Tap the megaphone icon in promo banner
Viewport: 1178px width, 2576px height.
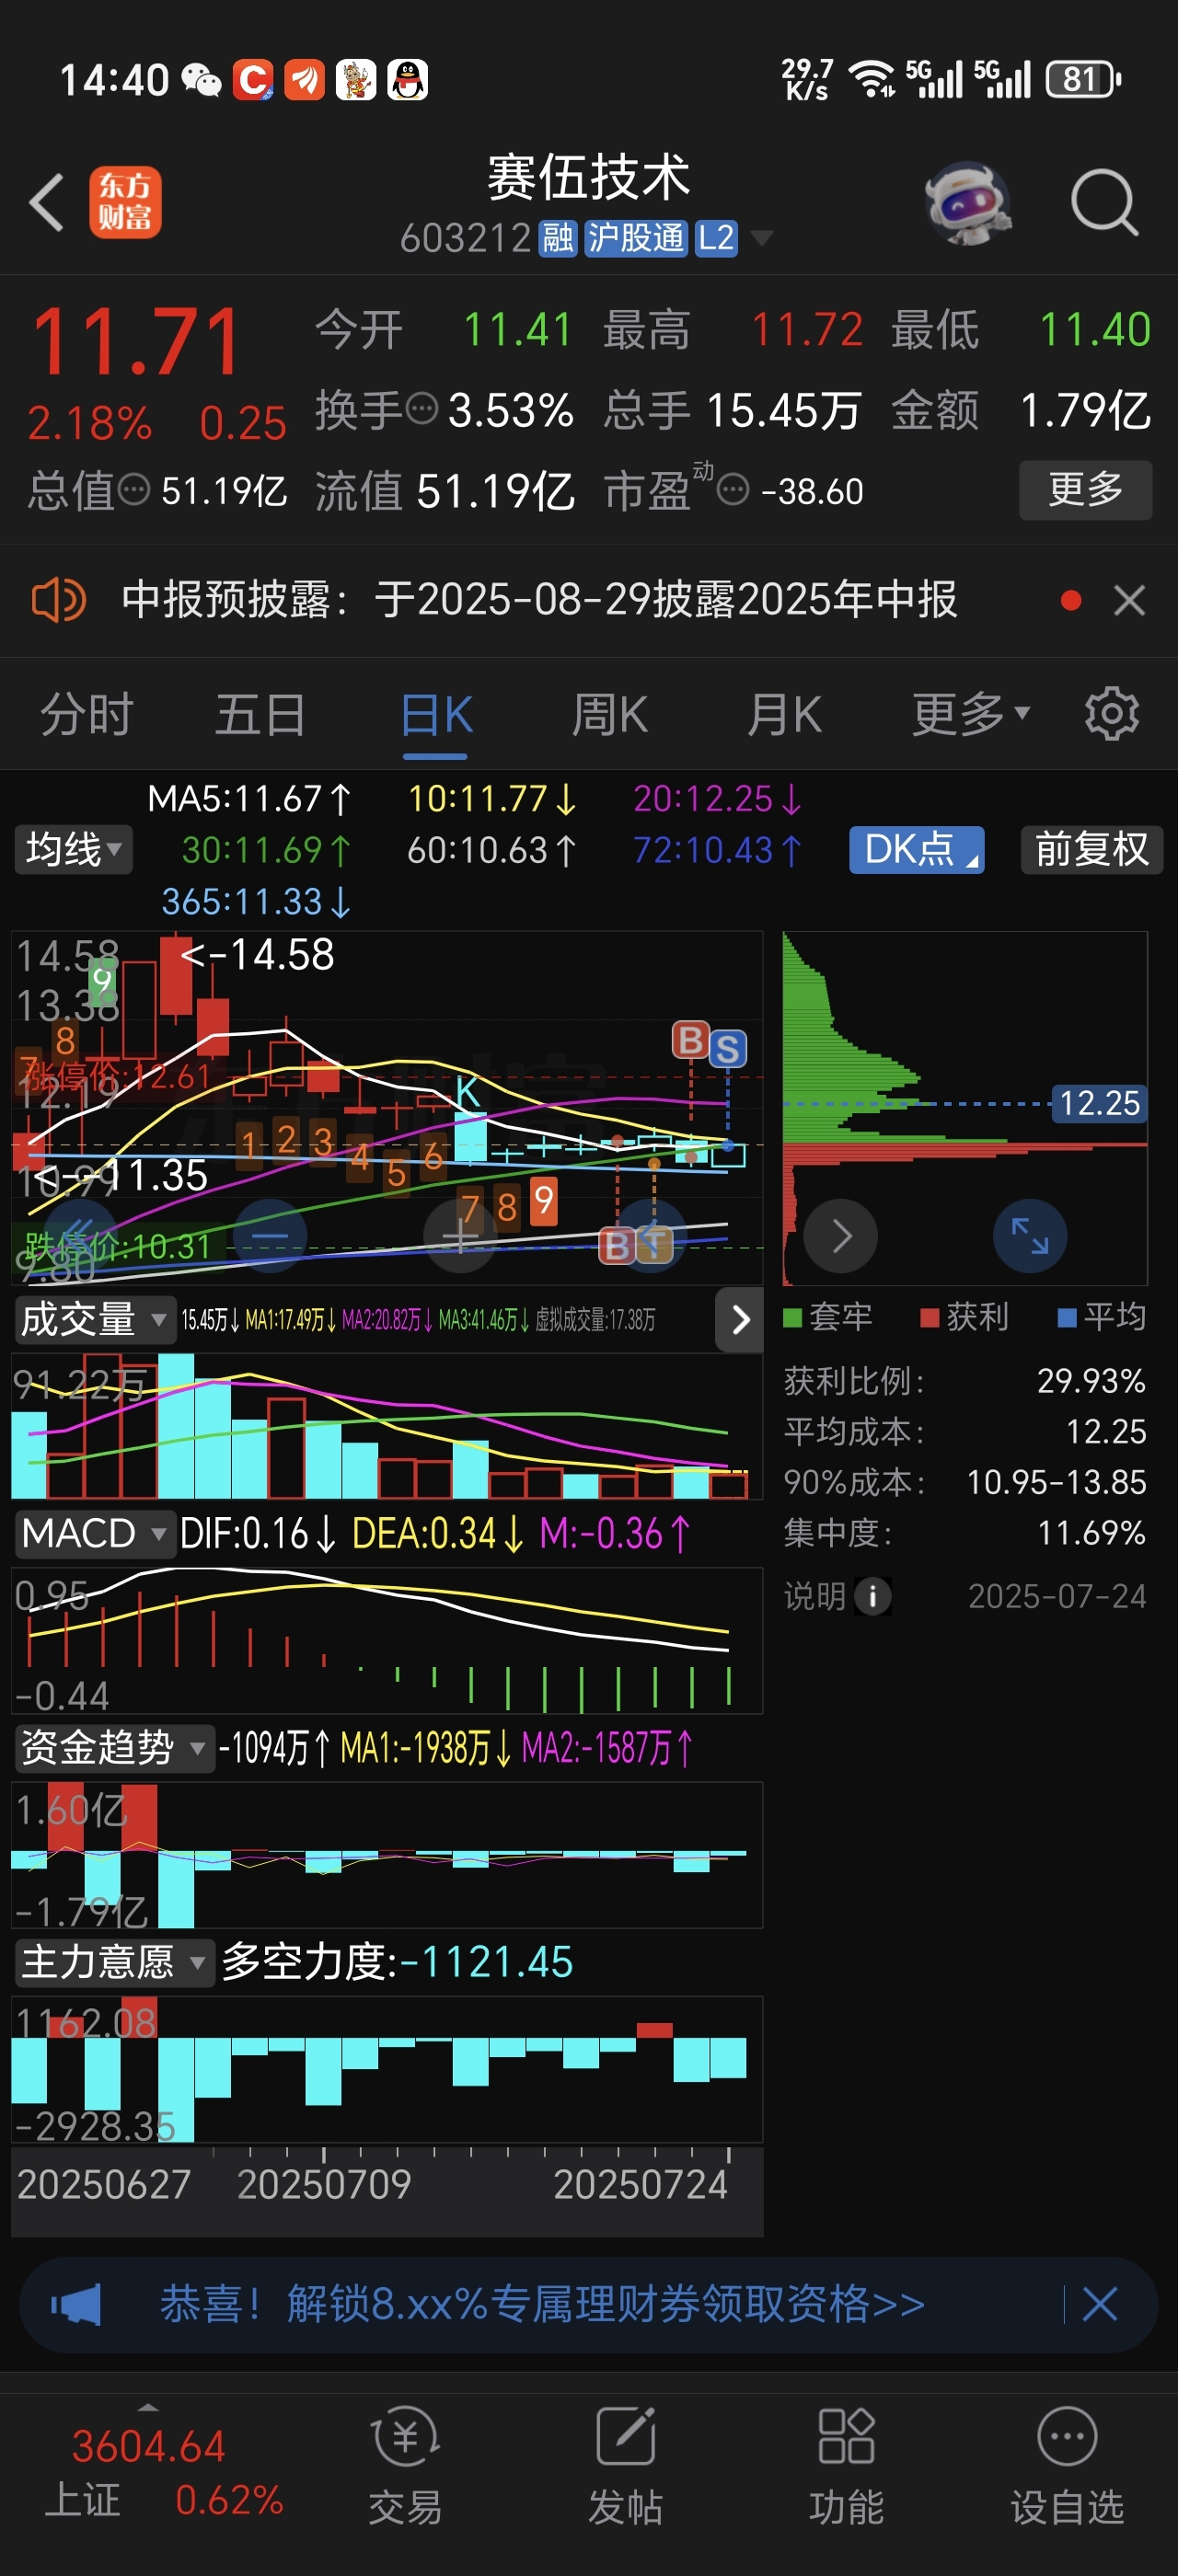pos(76,2305)
